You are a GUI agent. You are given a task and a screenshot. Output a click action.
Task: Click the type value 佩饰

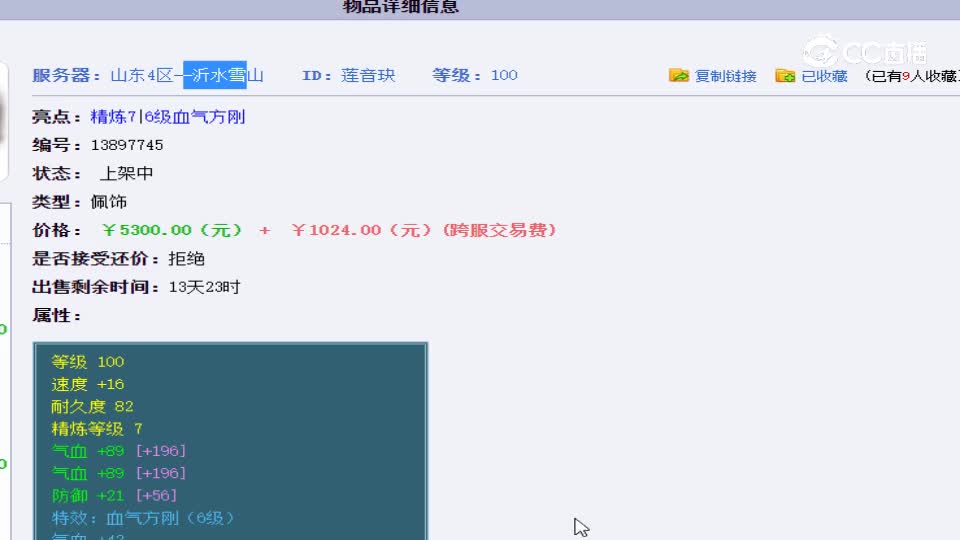[x=109, y=201]
